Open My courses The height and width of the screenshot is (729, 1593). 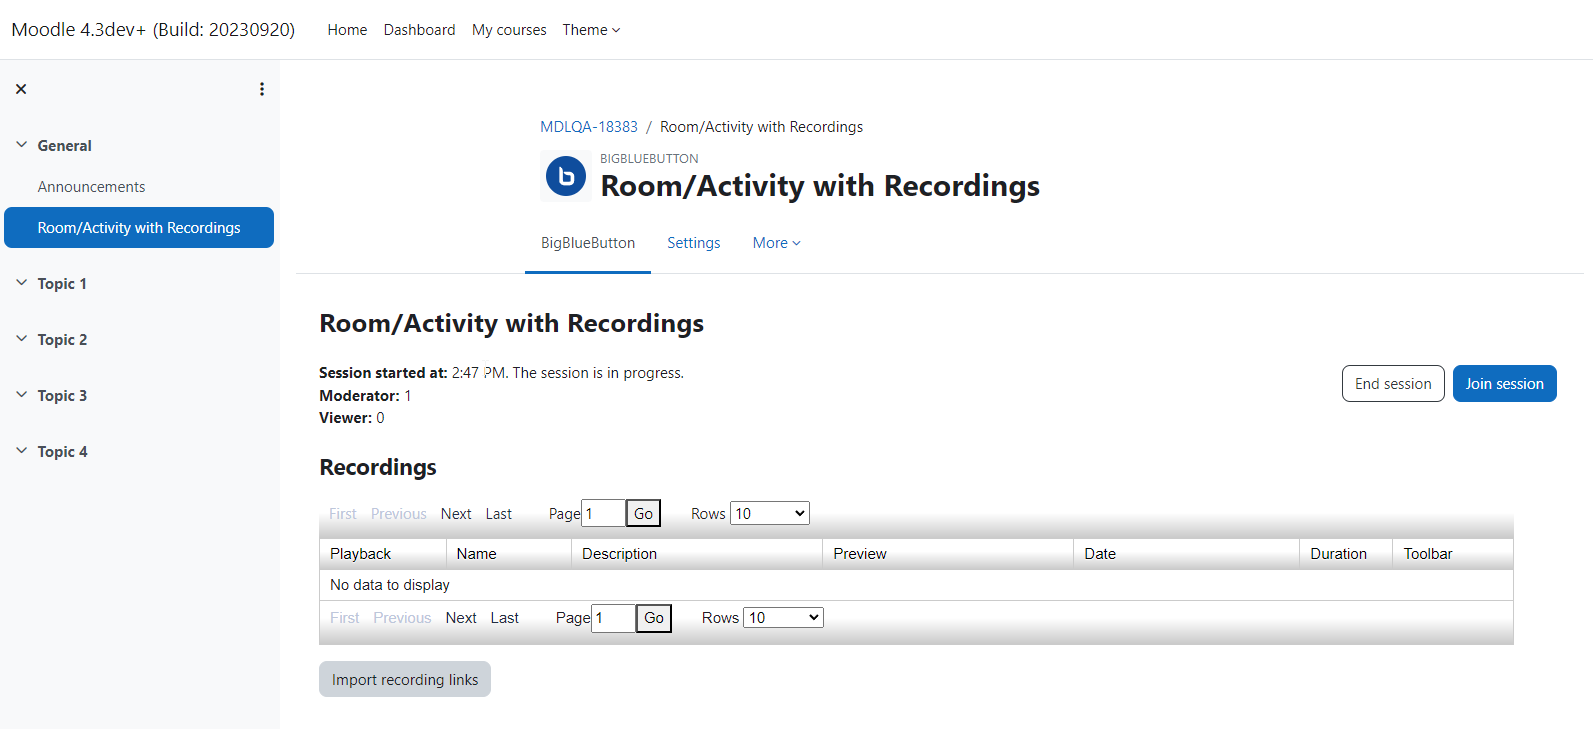[x=509, y=30]
